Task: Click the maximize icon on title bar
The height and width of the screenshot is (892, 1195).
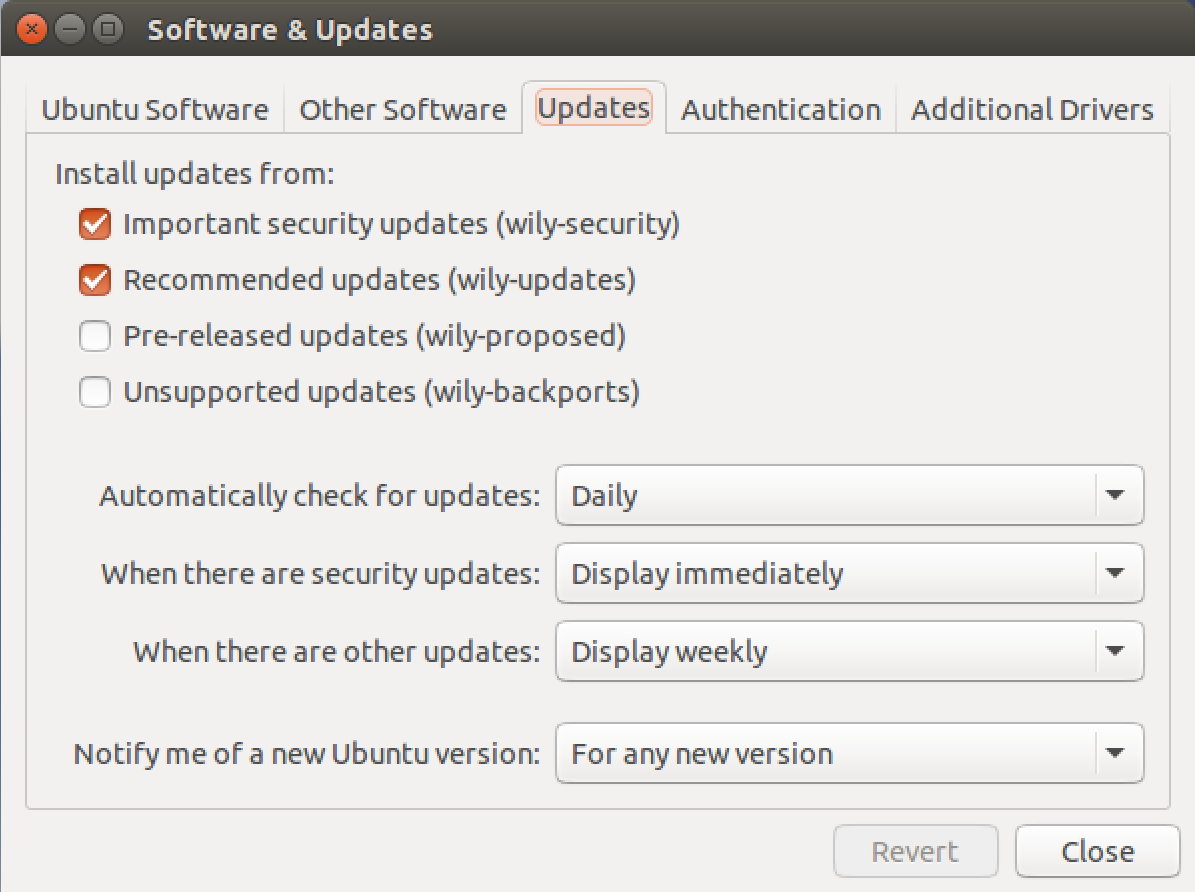Action: tap(106, 29)
